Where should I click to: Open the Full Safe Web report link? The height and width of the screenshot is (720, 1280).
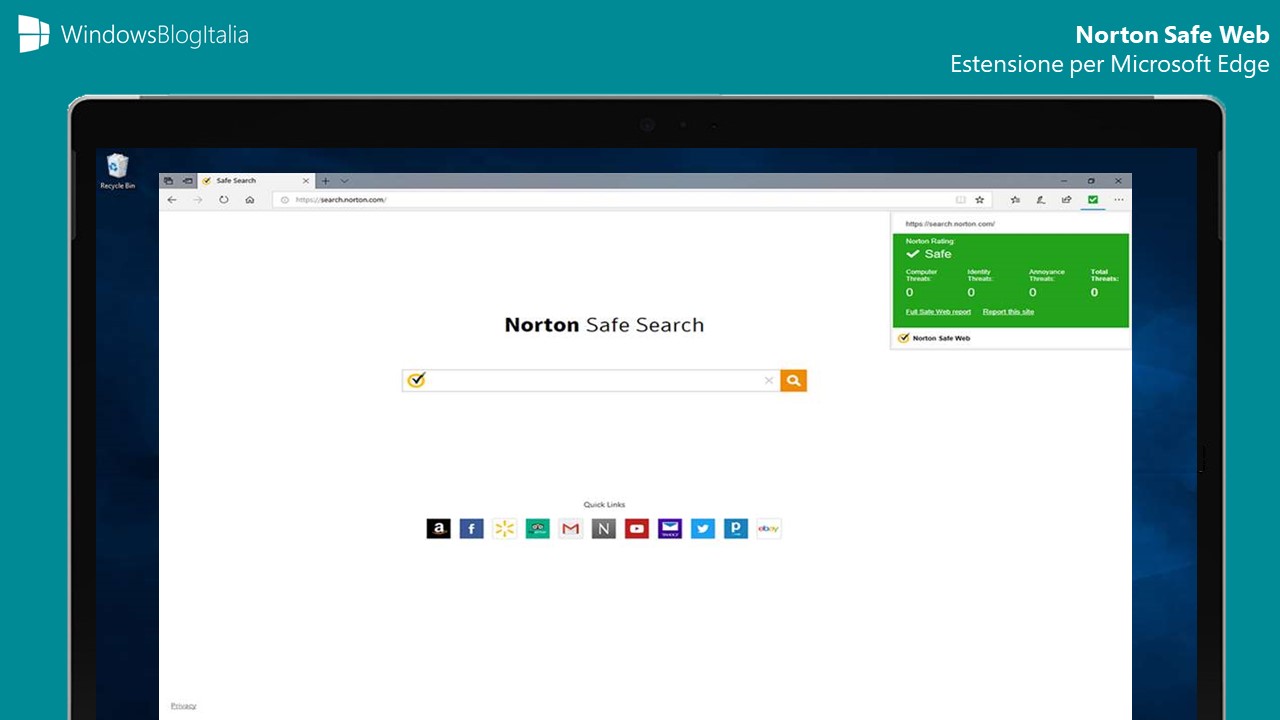tap(938, 312)
